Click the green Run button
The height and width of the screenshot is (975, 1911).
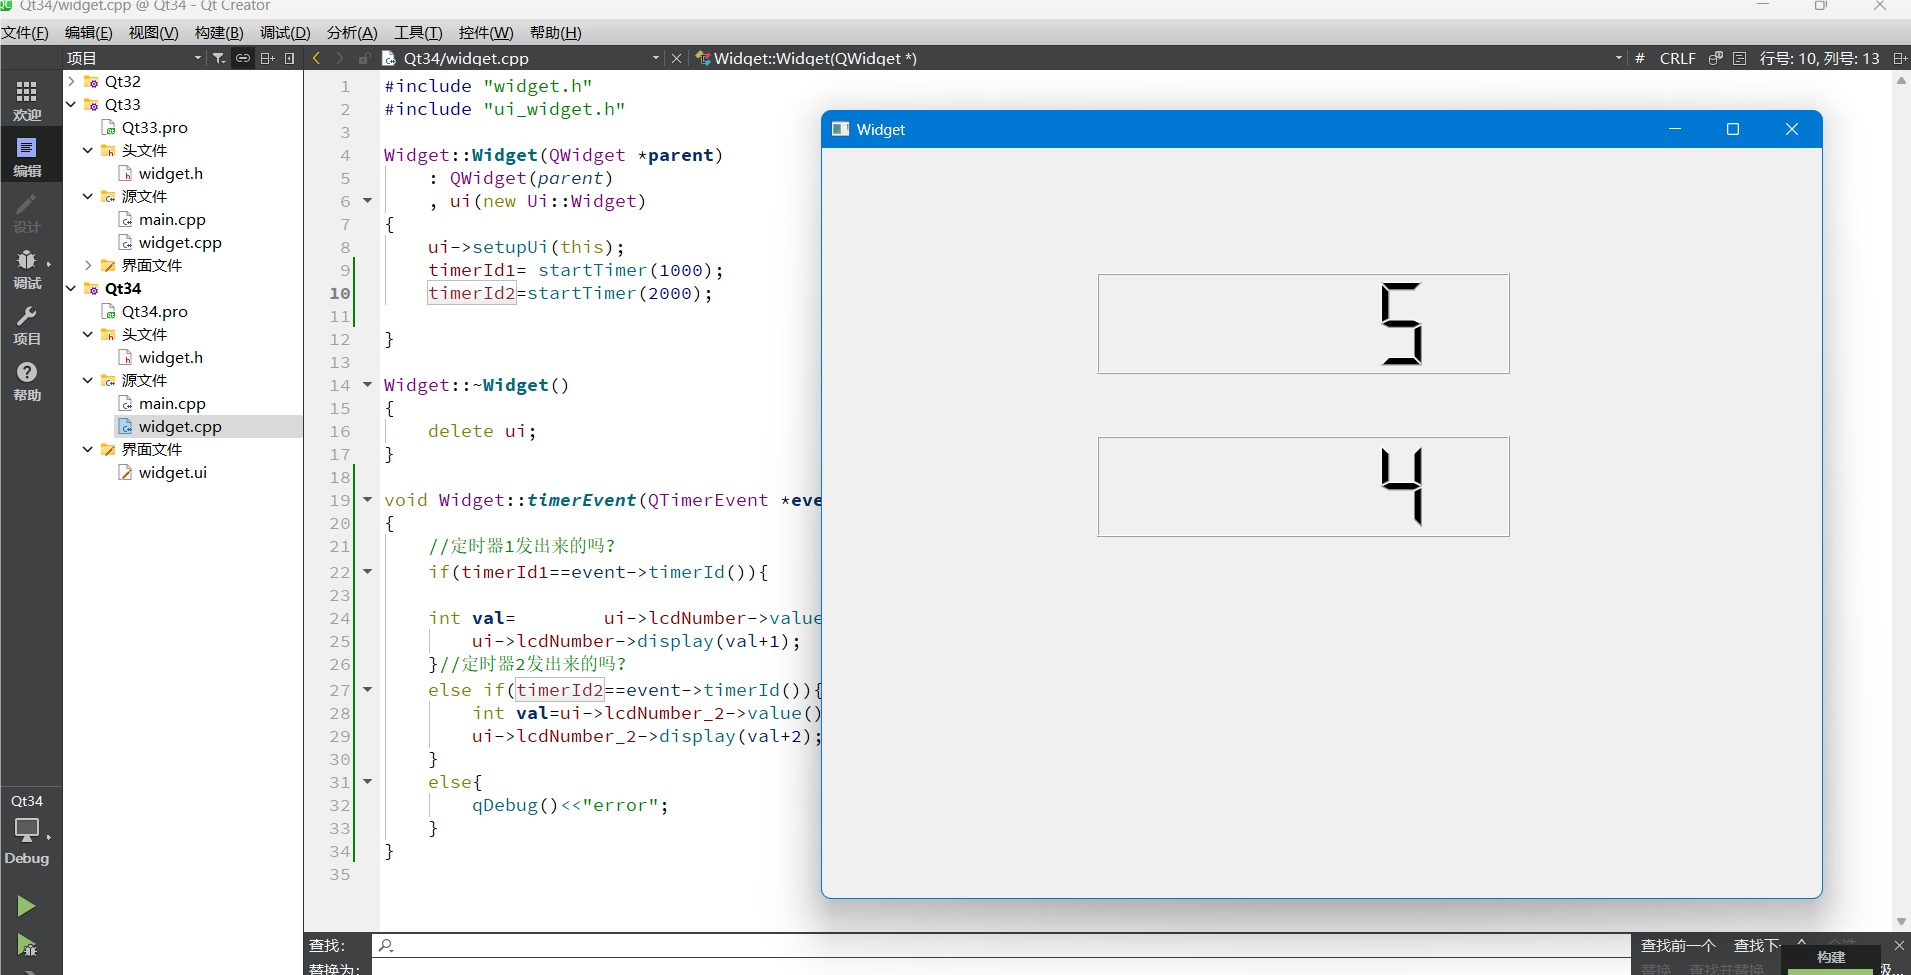[26, 906]
